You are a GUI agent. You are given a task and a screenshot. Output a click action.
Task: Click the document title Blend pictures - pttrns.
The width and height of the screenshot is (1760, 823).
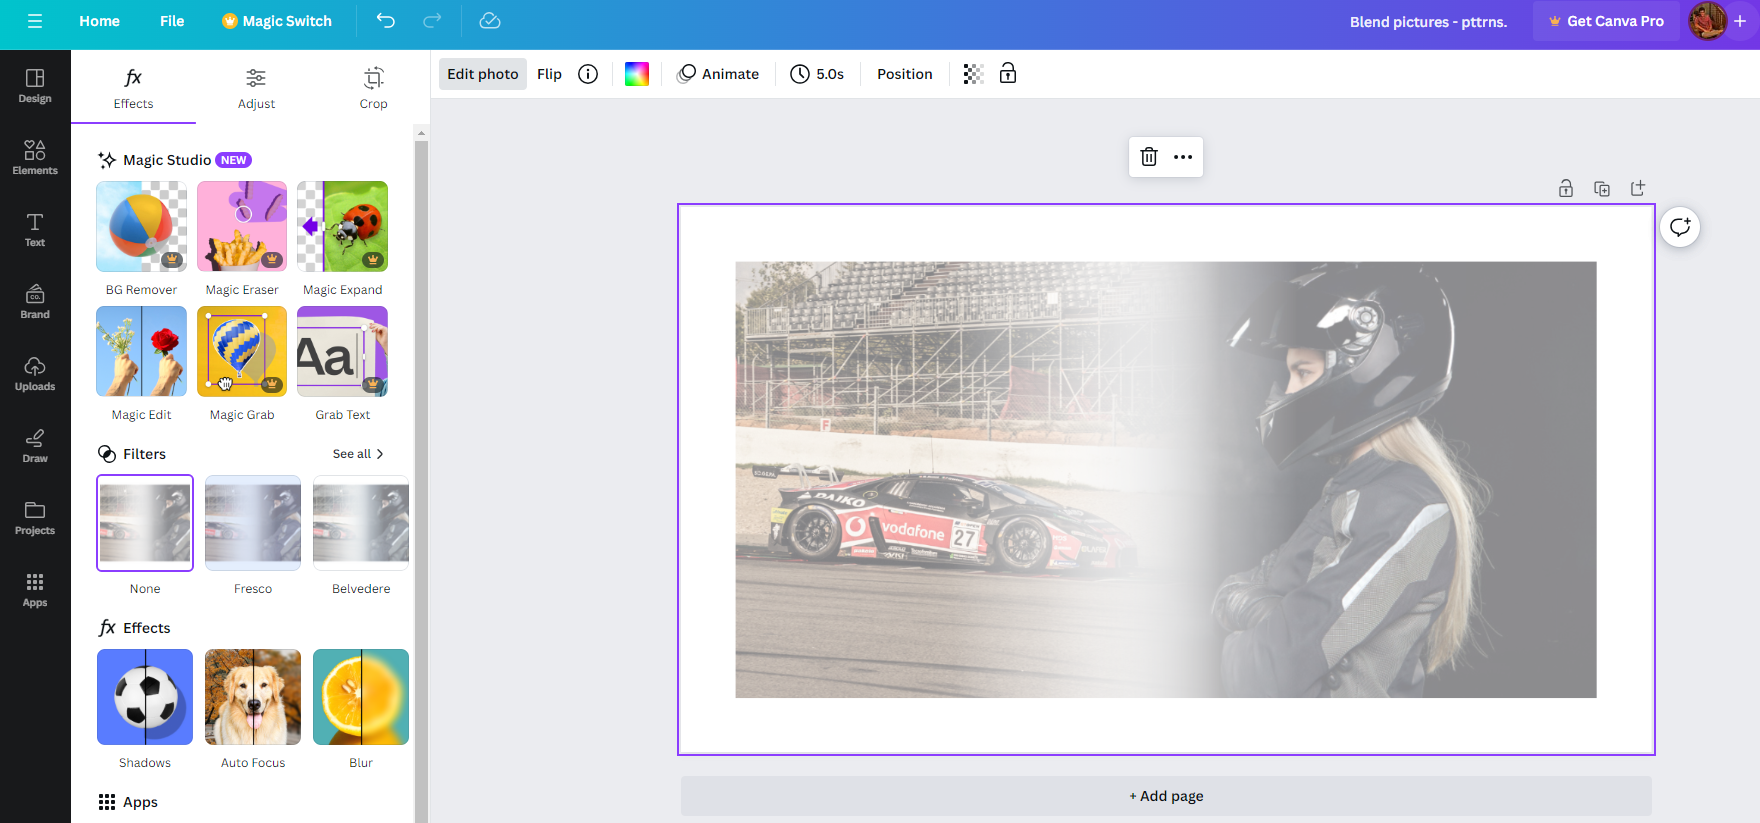(1428, 21)
